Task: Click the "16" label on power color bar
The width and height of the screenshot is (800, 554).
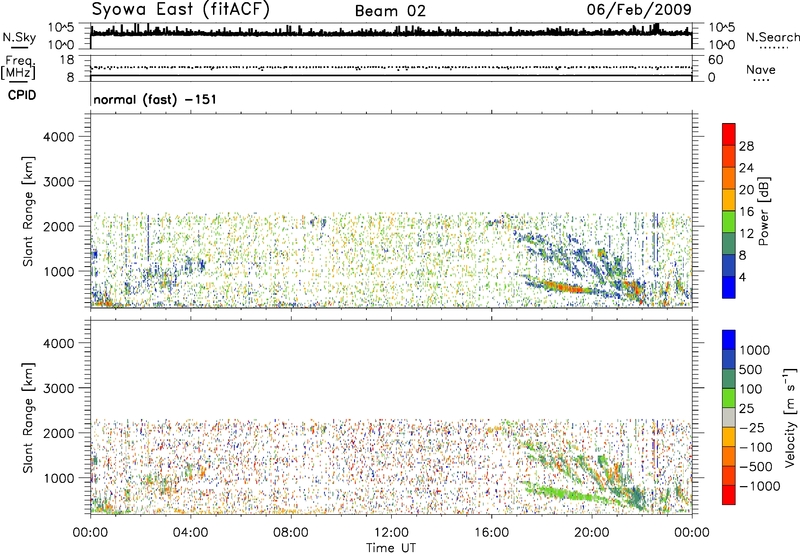Action: (x=746, y=212)
